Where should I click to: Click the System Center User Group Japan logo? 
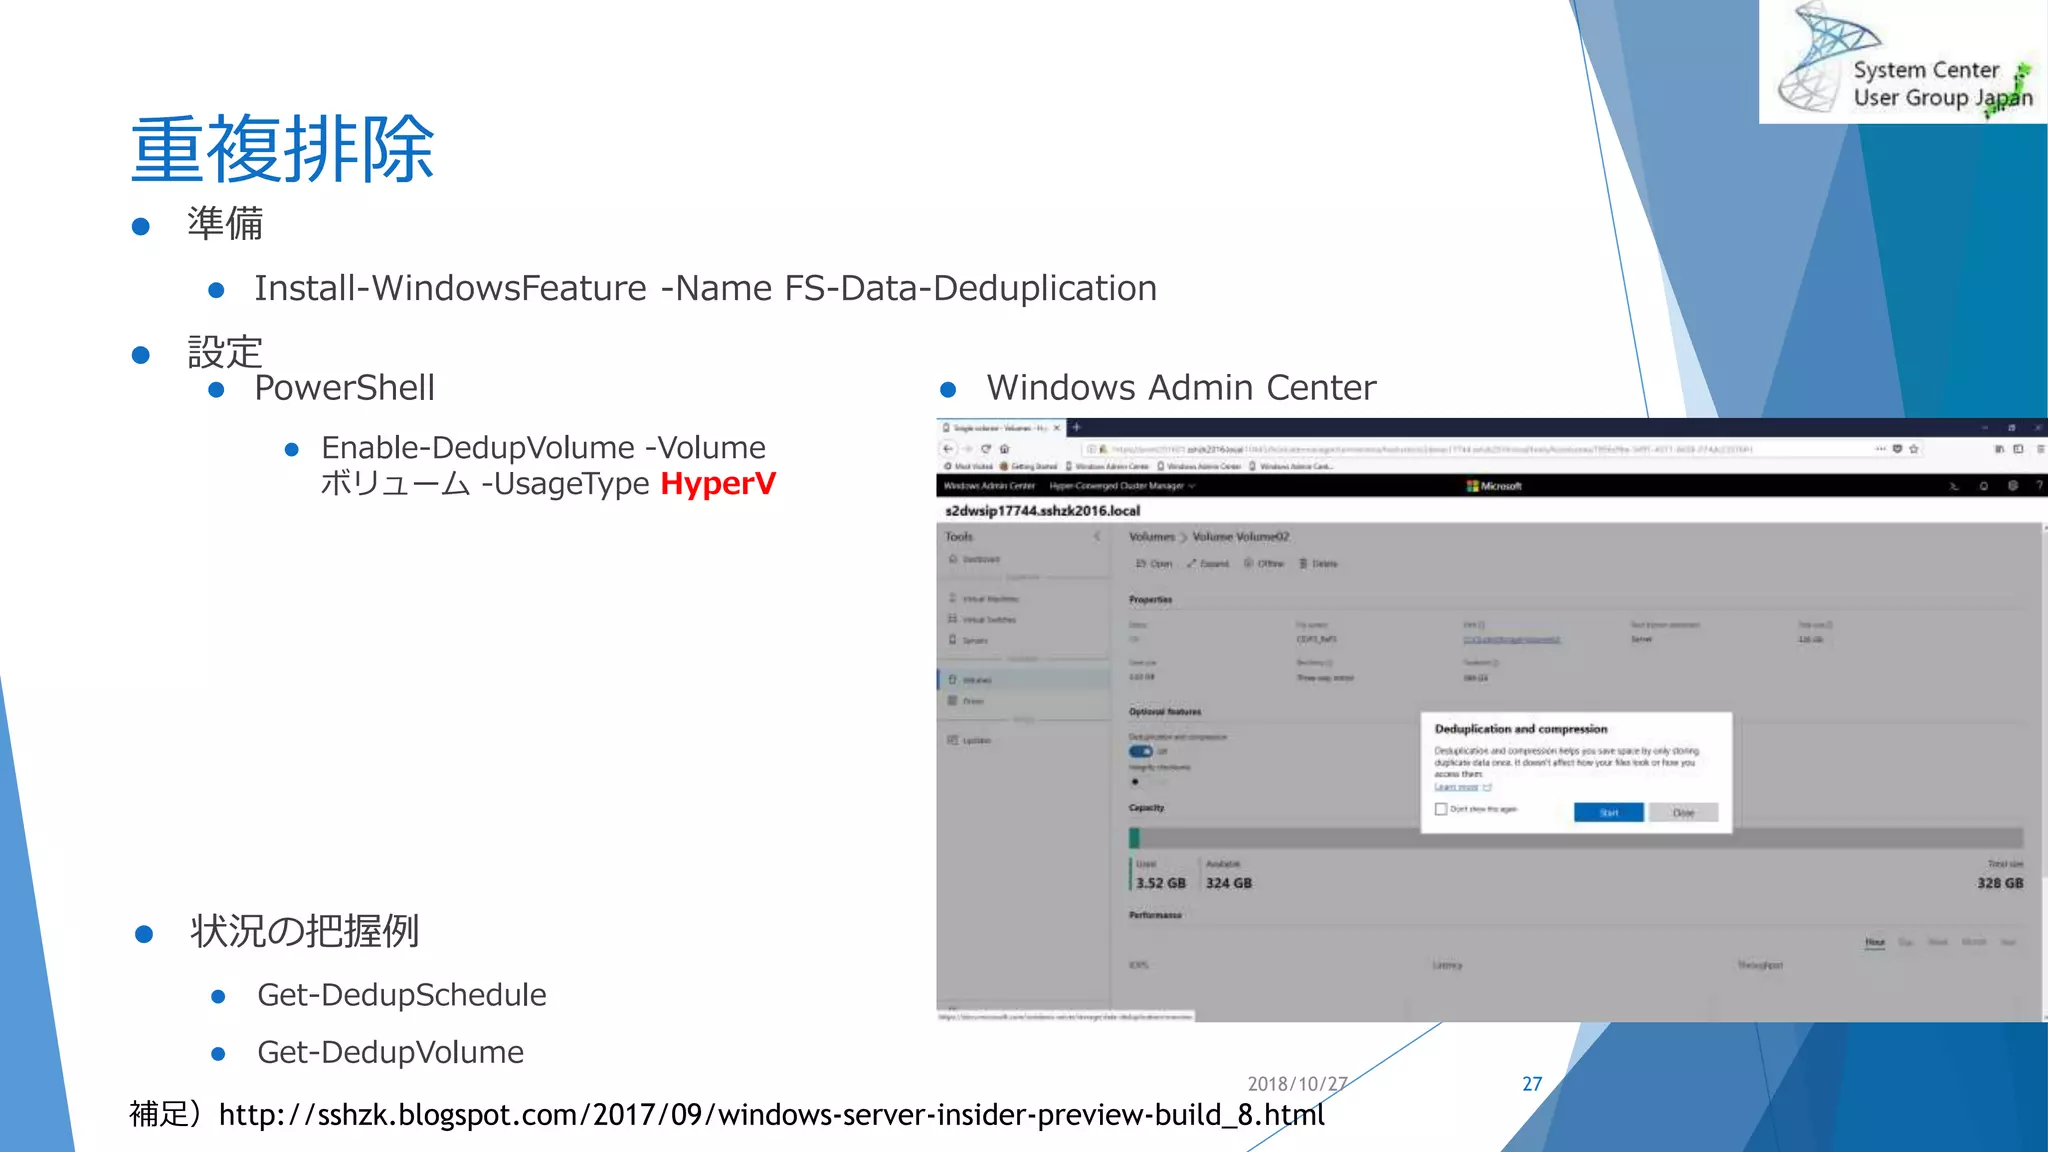tap(1904, 60)
